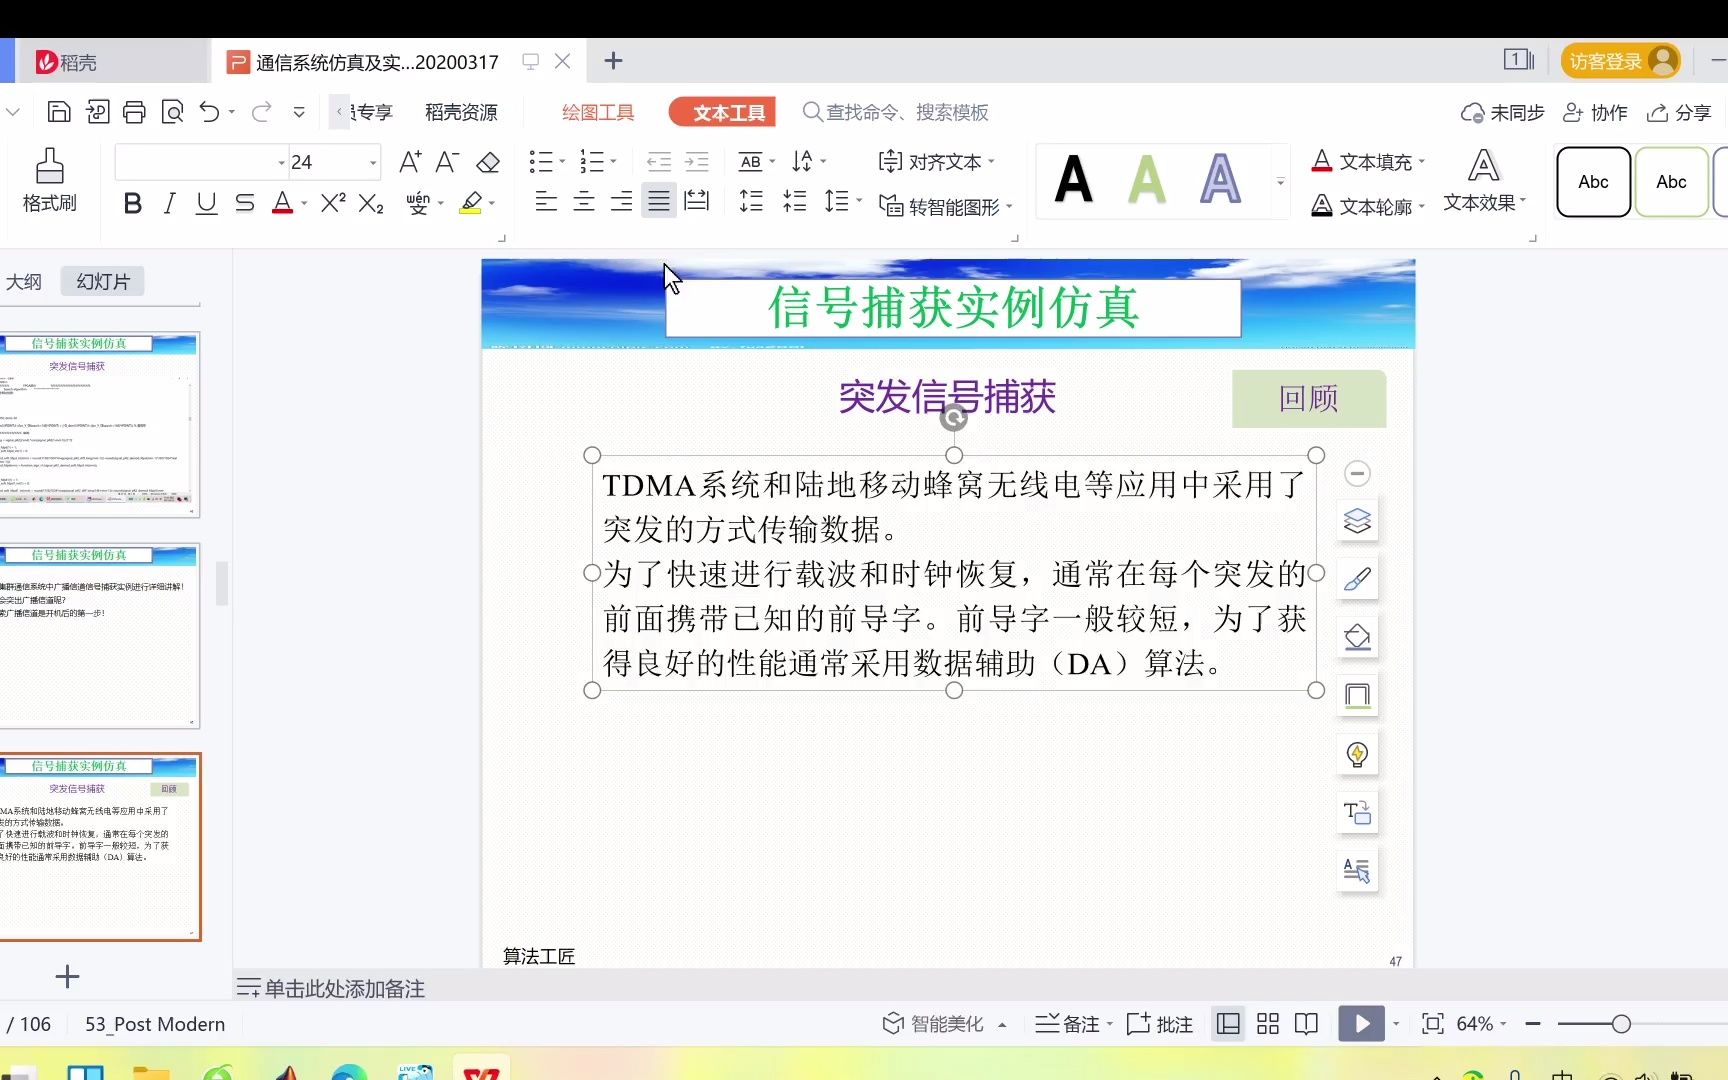This screenshot has width=1728, height=1080.
Task: Align text right
Action: (x=621, y=201)
